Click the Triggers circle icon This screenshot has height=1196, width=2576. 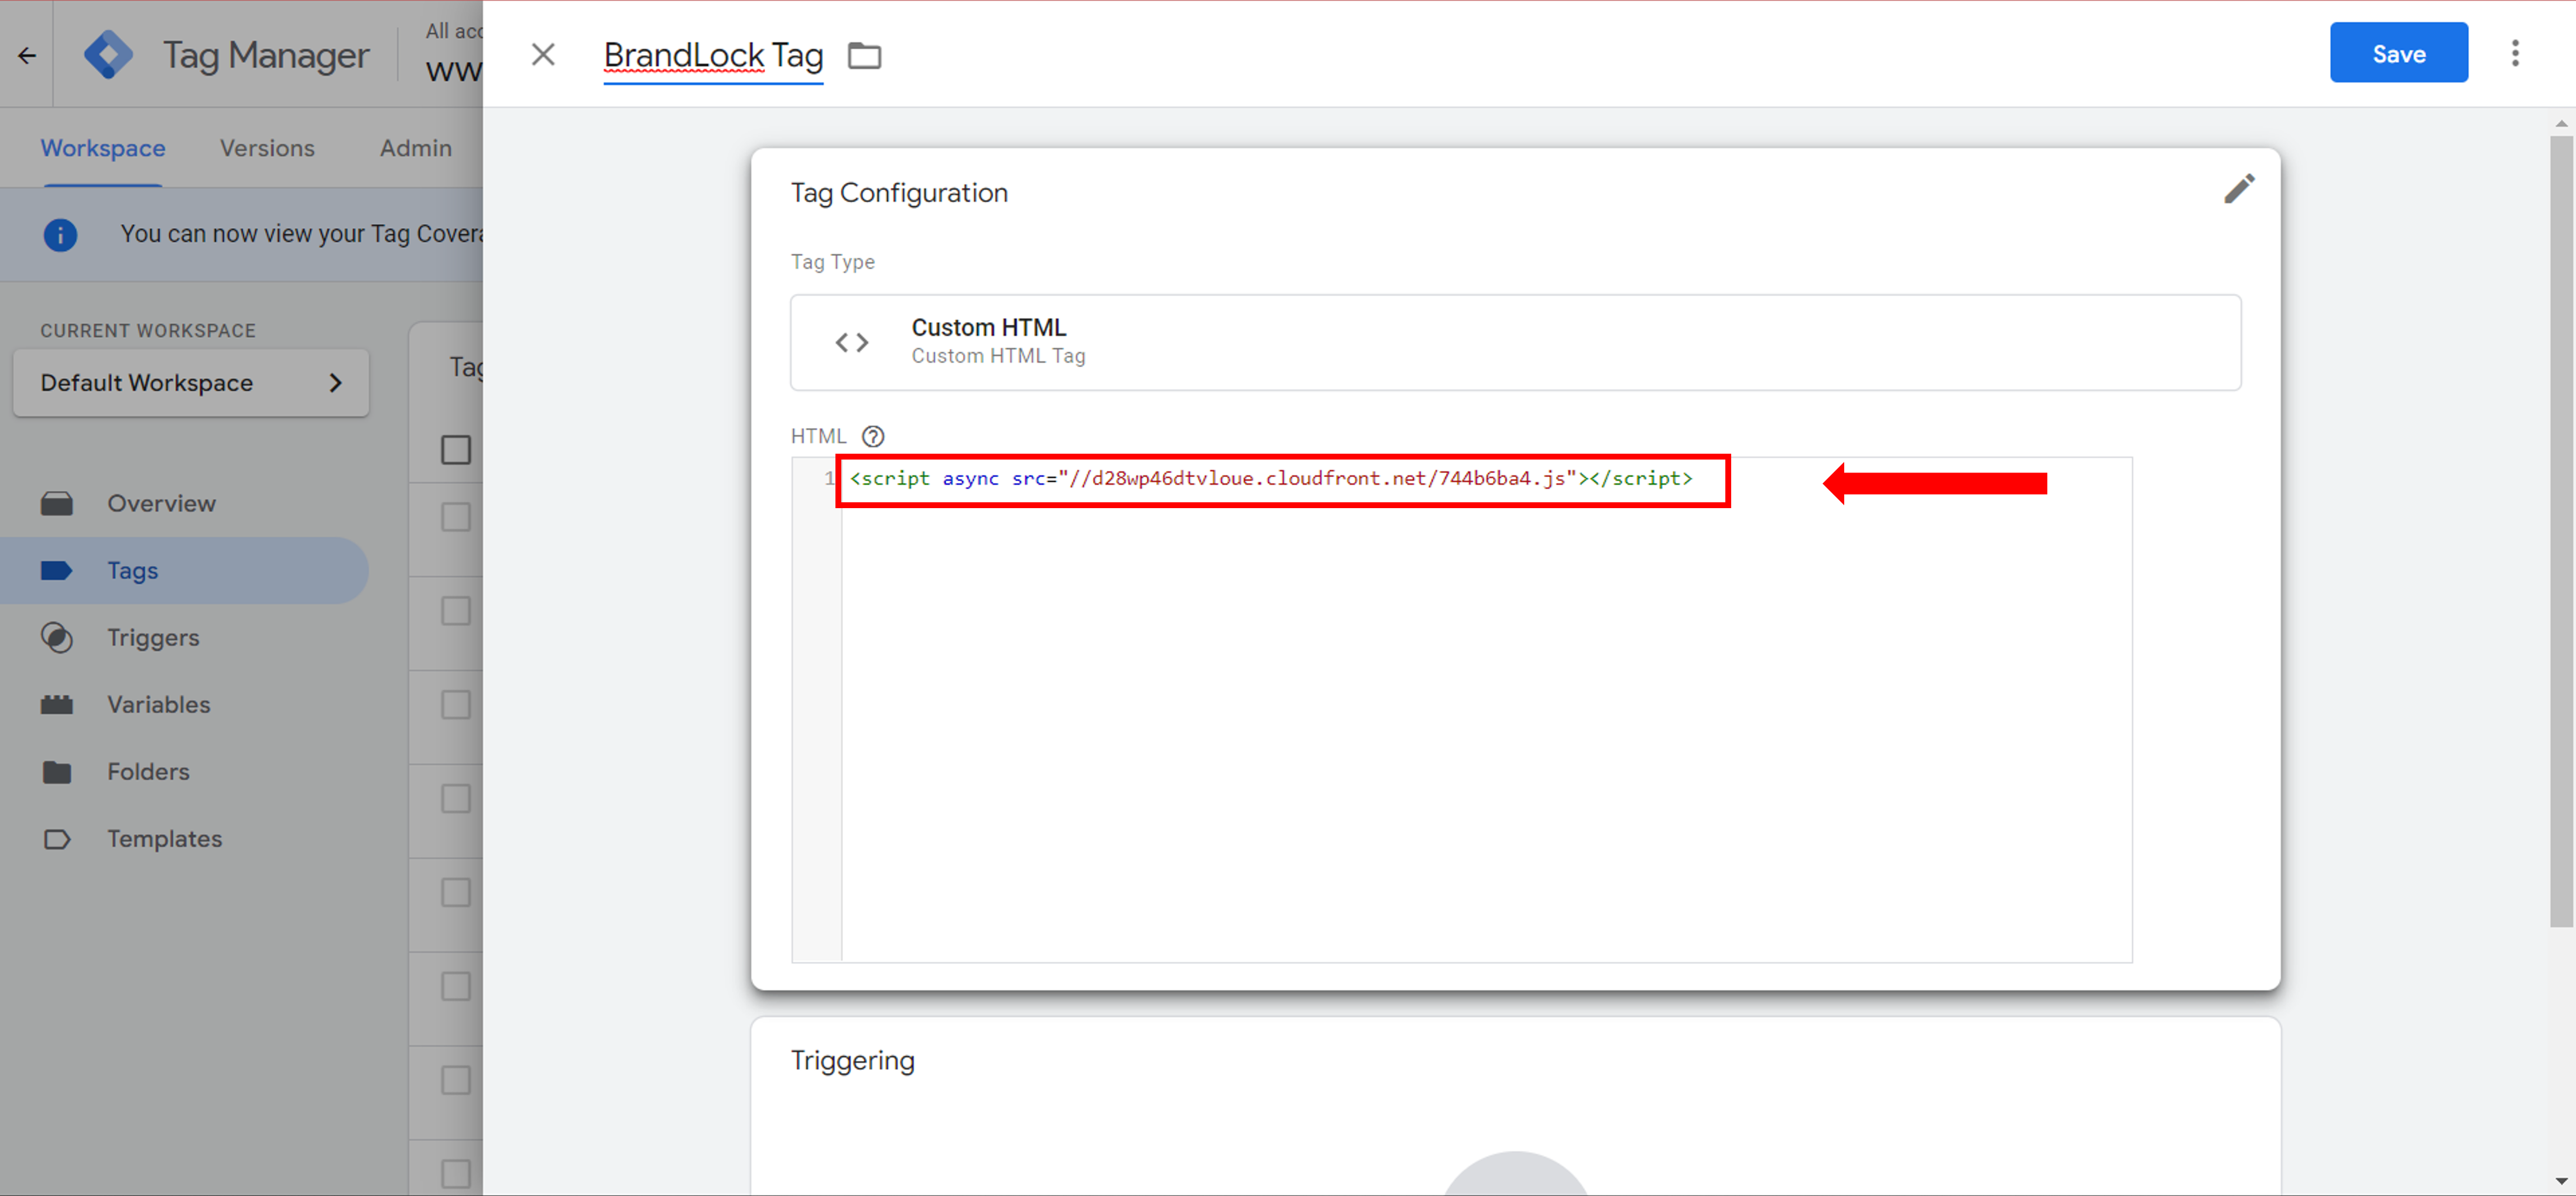(57, 637)
